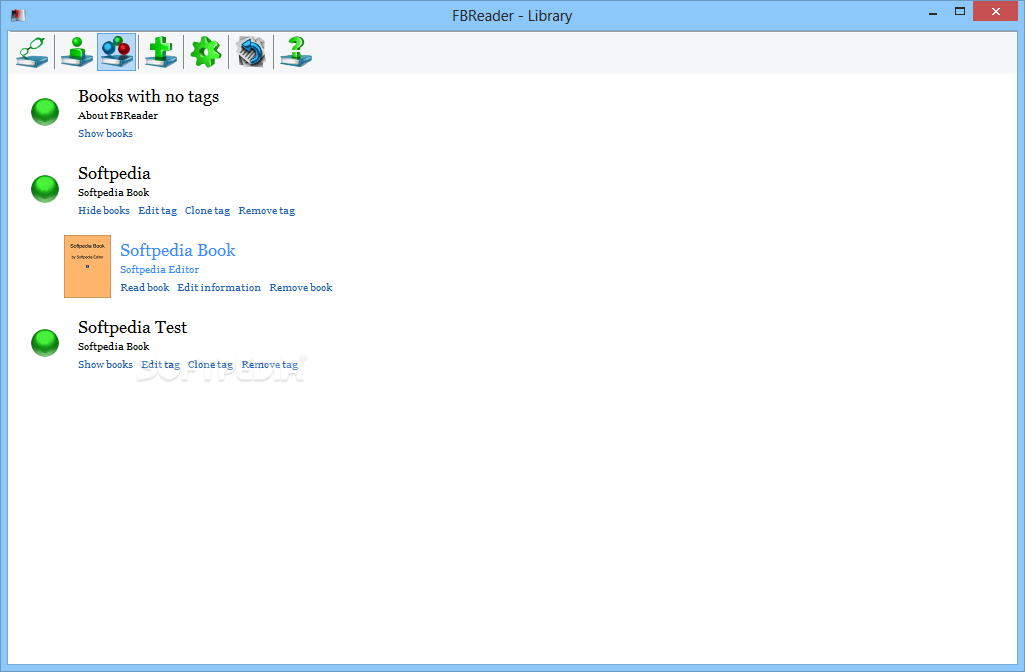This screenshot has width=1025, height=672.
Task: Maximize the FBReader Library window
Action: 960,12
